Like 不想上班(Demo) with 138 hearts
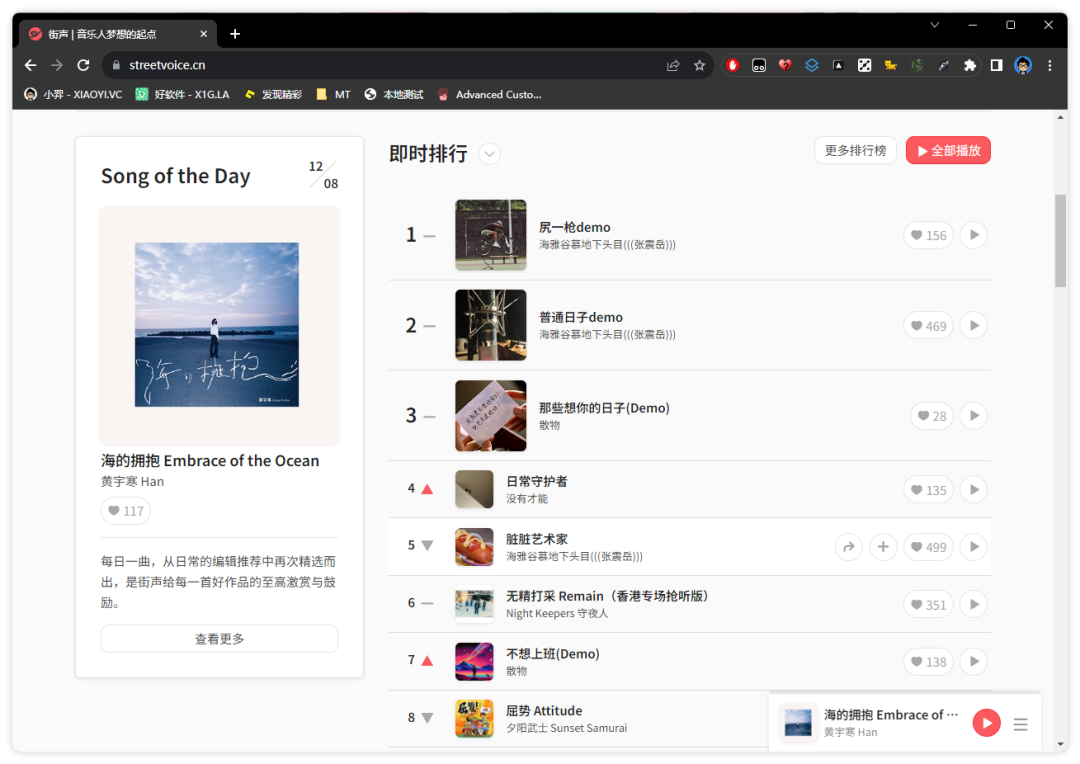The width and height of the screenshot is (1080, 764). click(x=928, y=661)
